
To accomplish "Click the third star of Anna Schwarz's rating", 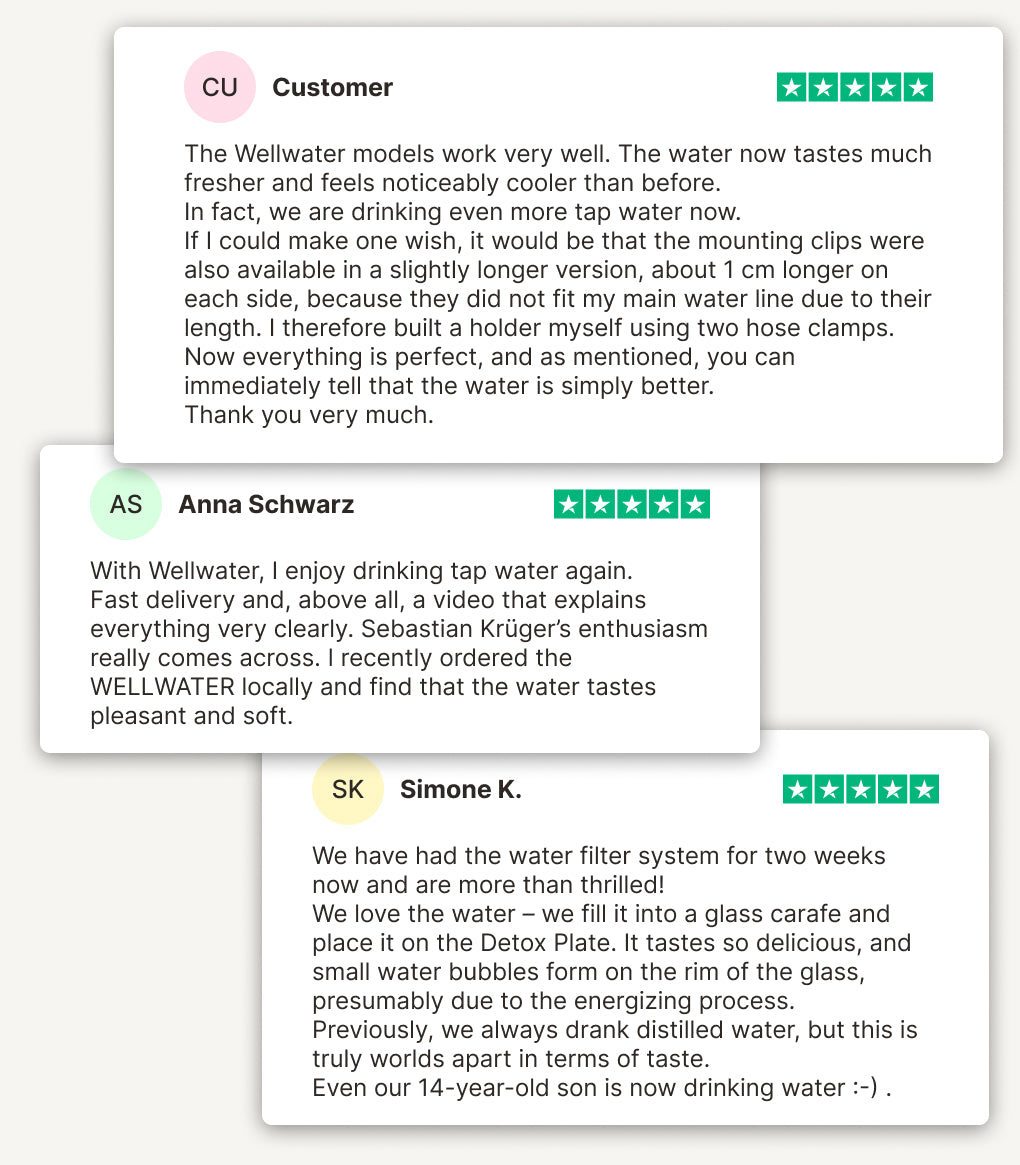I will 632,505.
